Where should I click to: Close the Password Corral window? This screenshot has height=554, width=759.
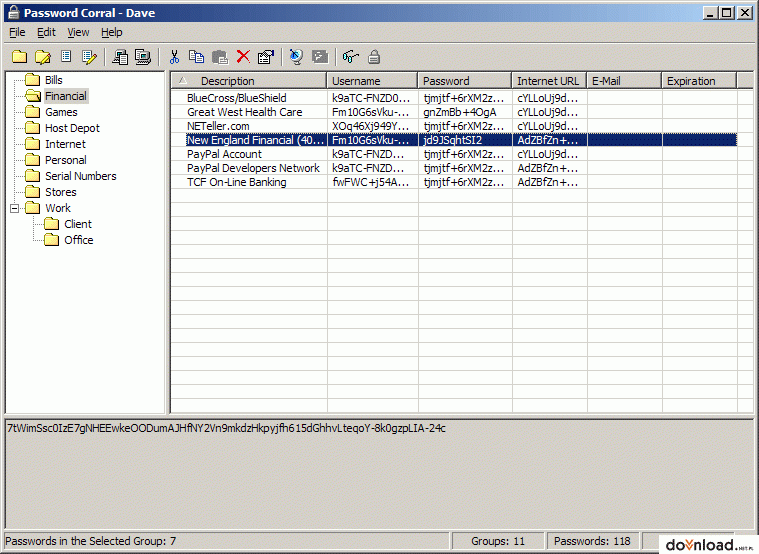click(x=744, y=13)
